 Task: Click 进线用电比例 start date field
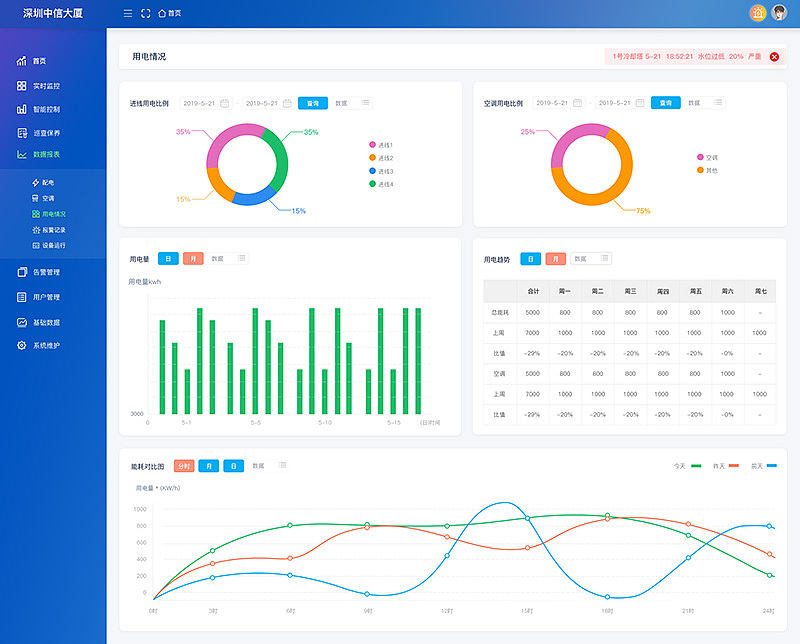206,103
